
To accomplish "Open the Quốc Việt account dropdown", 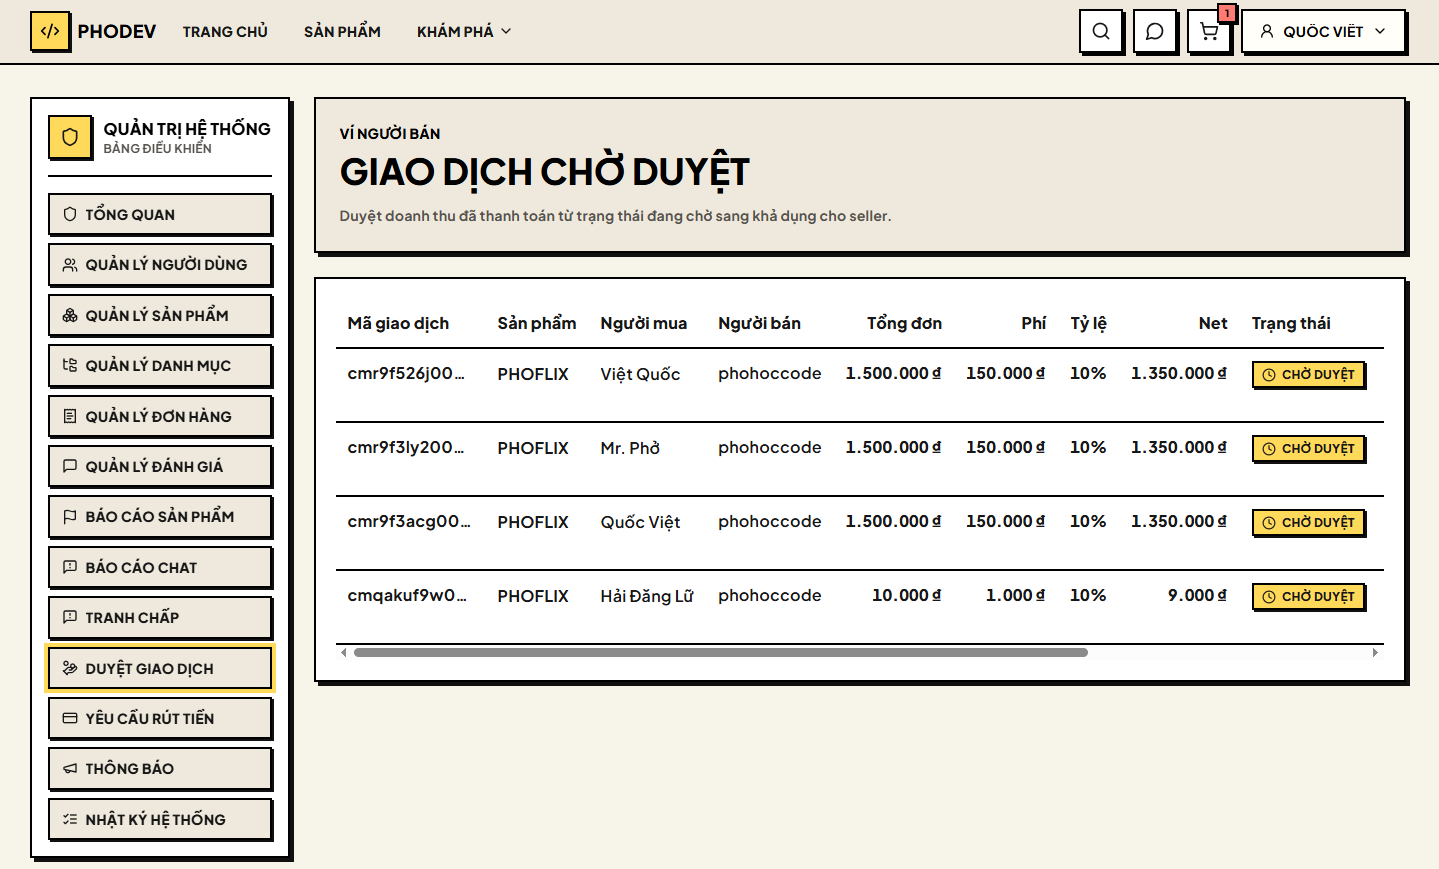I will pos(1323,31).
